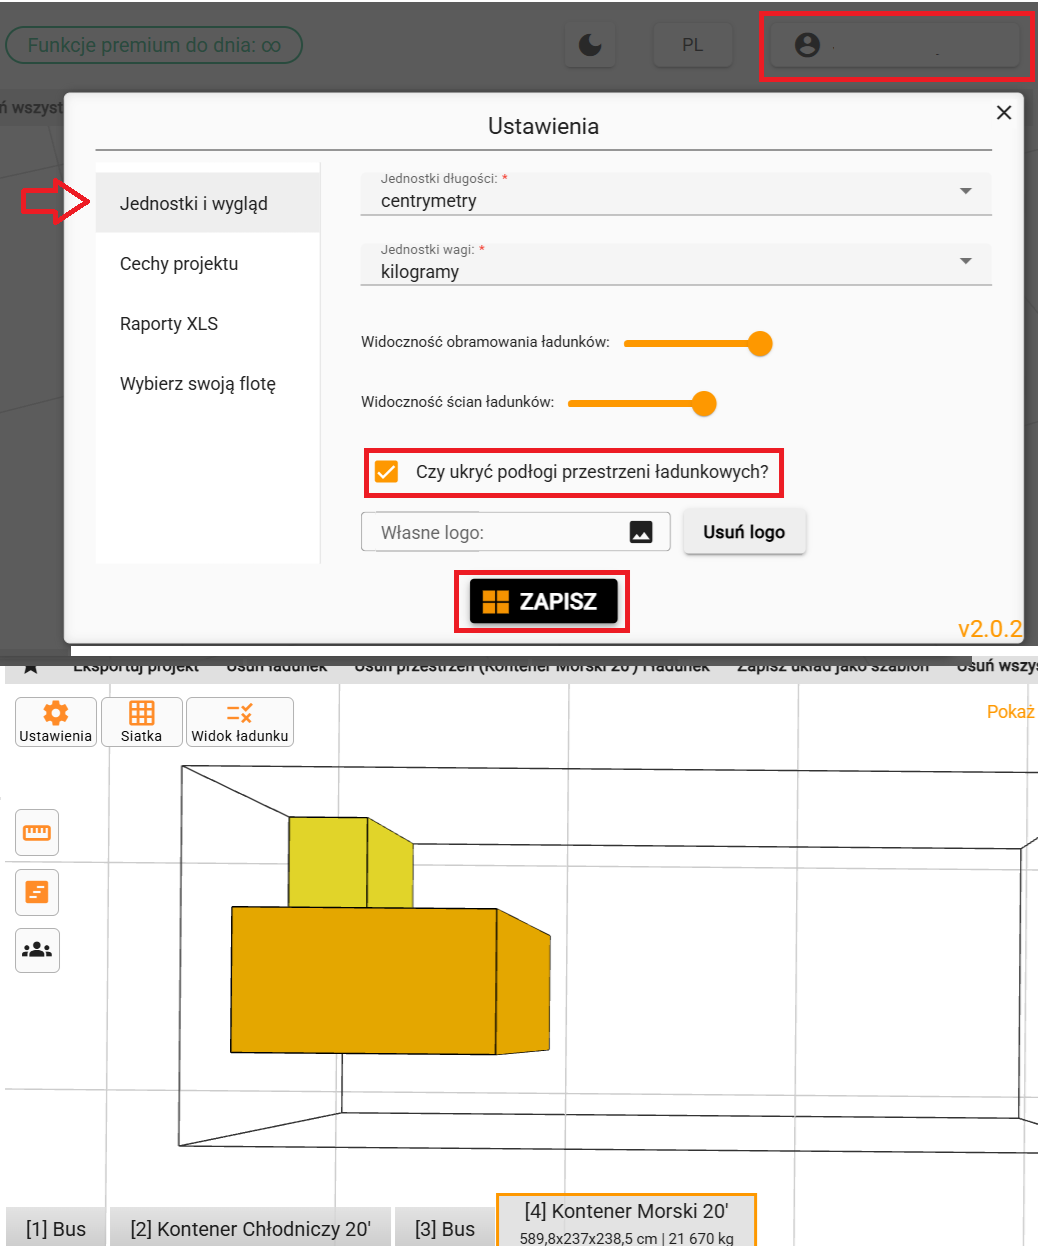Open Cechy projektu settings section
The image size is (1038, 1246).
click(179, 264)
